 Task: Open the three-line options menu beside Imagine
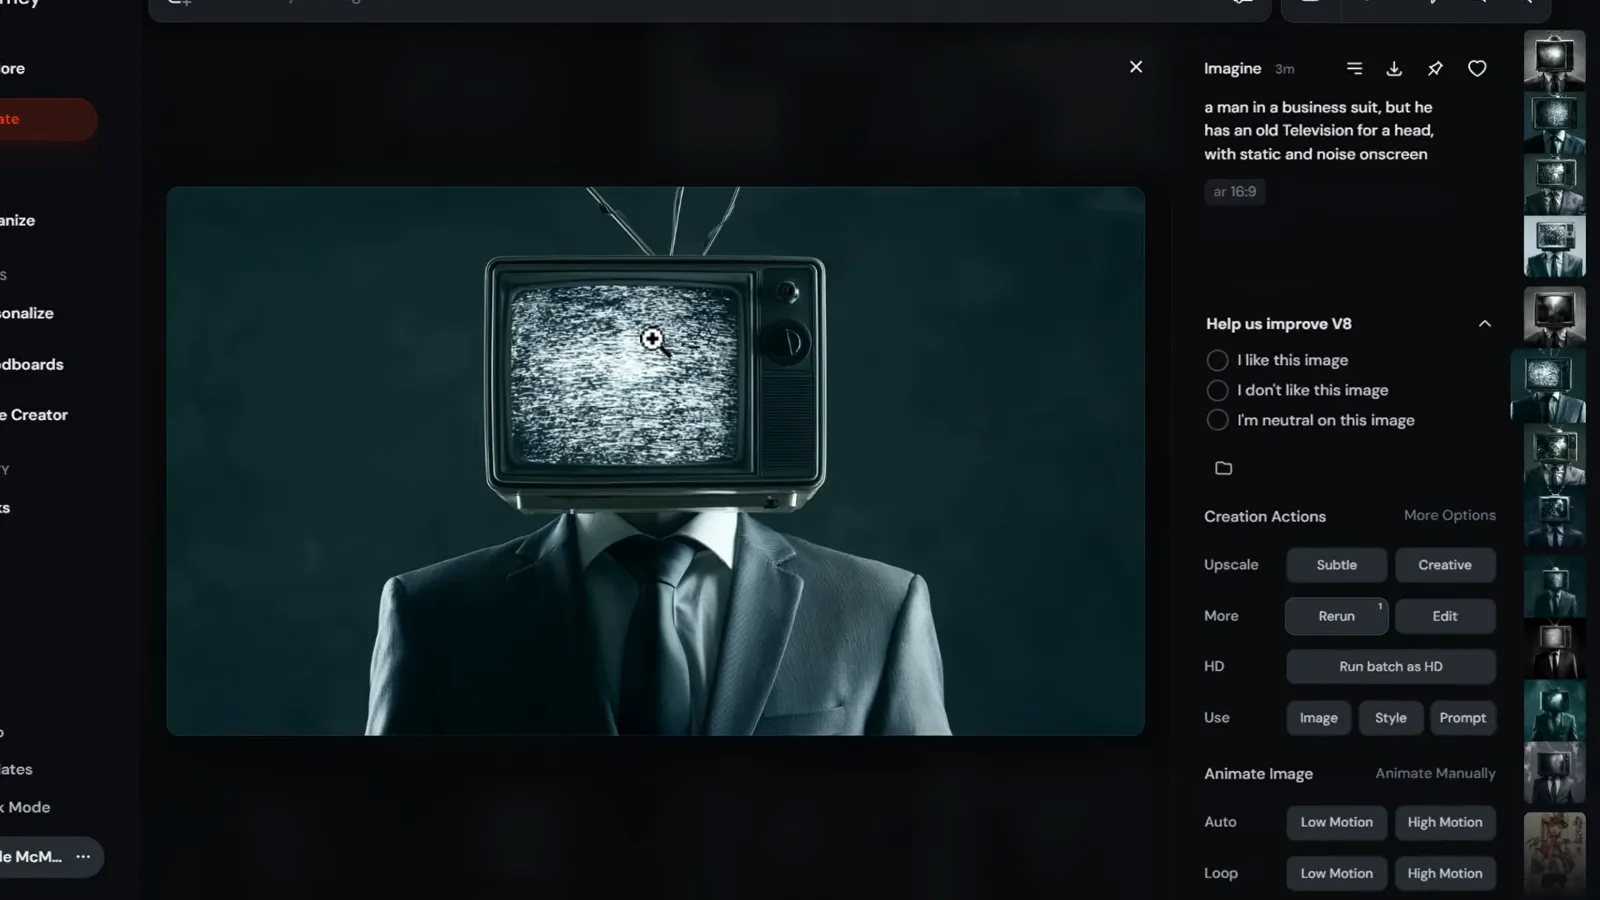click(x=1354, y=68)
